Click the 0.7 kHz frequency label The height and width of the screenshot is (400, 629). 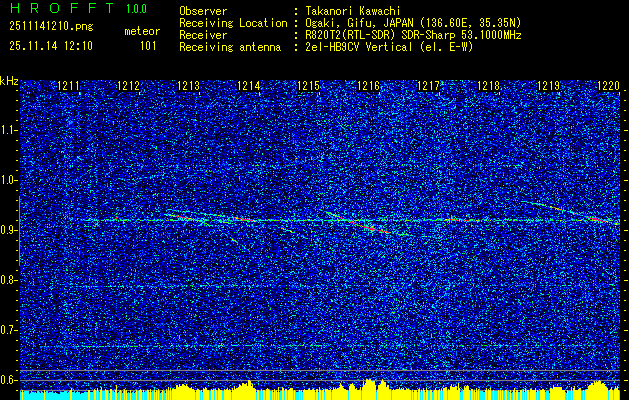[x=9, y=330]
